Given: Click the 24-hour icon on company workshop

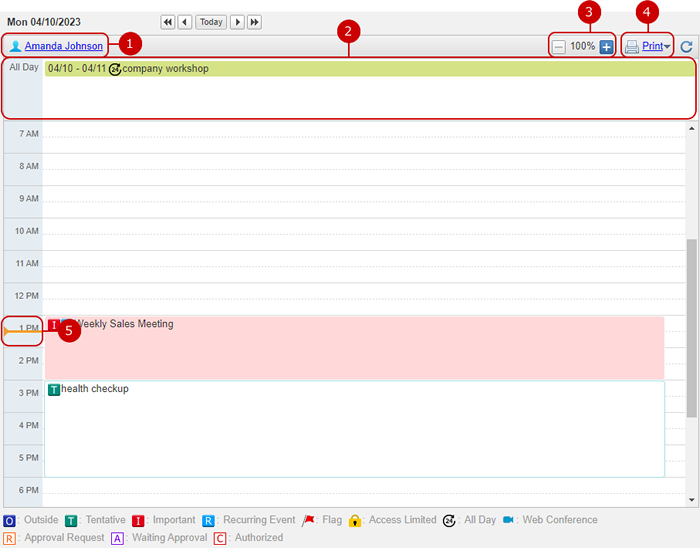Looking at the screenshot, I should click(115, 69).
